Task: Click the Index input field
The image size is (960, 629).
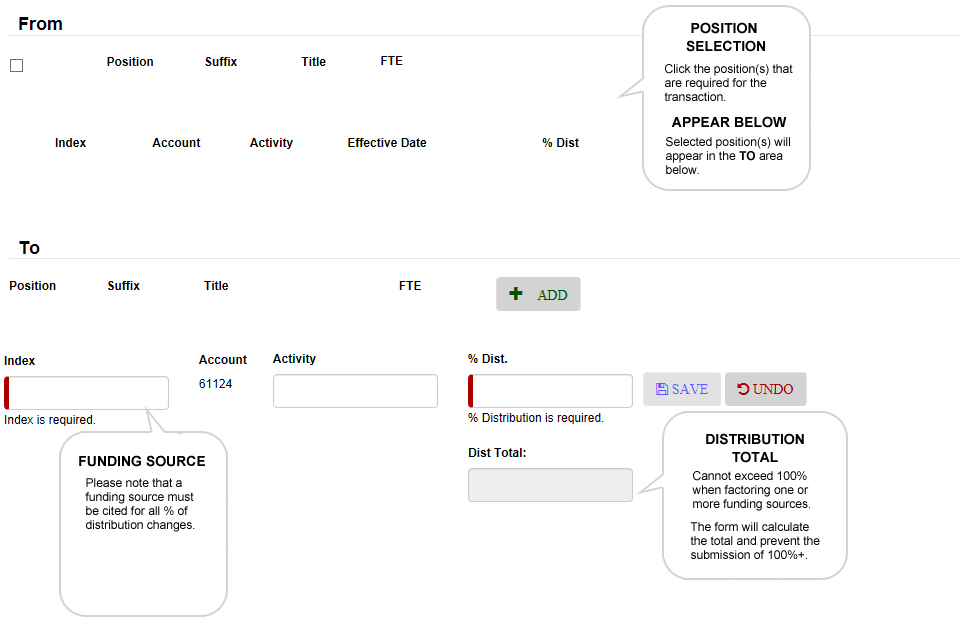Action: 86,392
